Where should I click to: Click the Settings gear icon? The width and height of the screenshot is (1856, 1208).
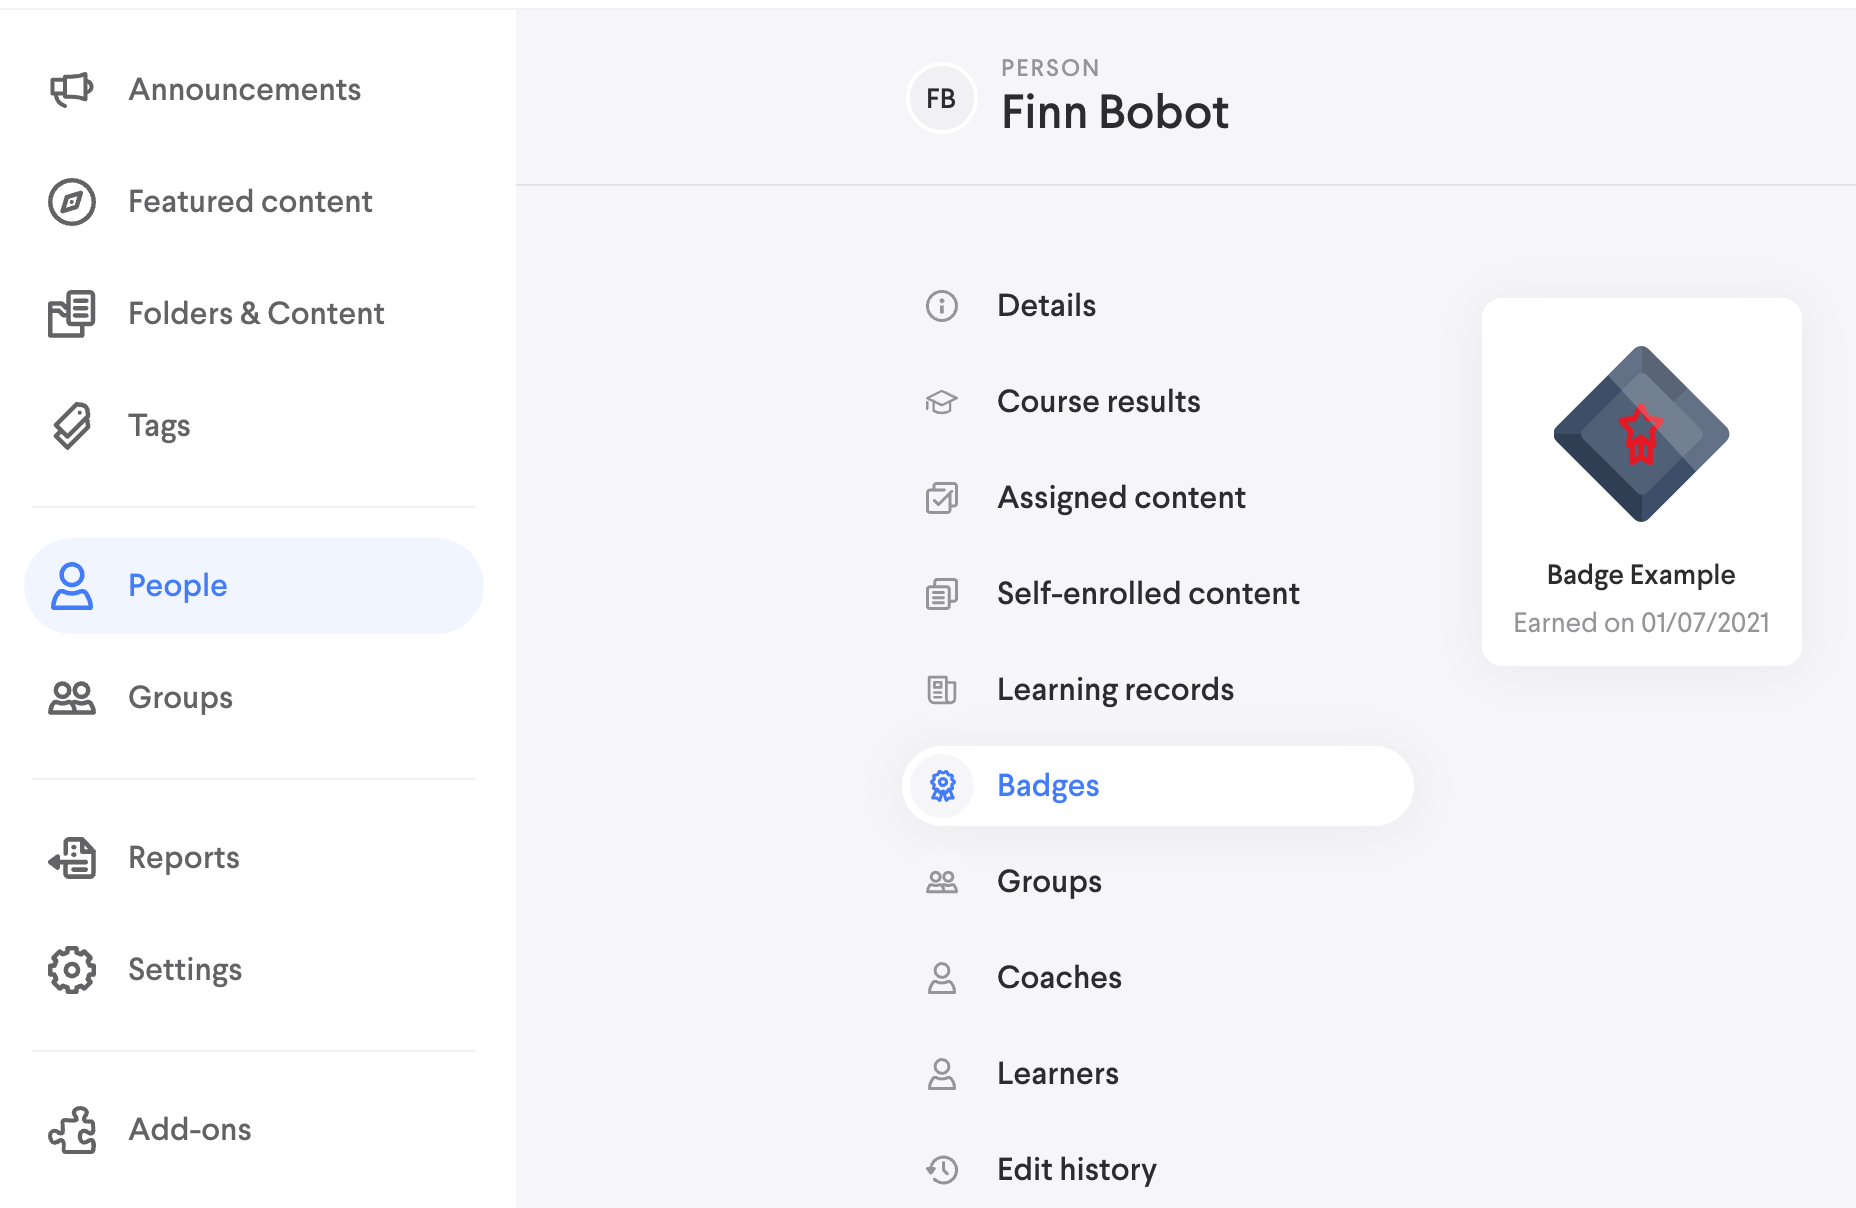click(x=71, y=970)
